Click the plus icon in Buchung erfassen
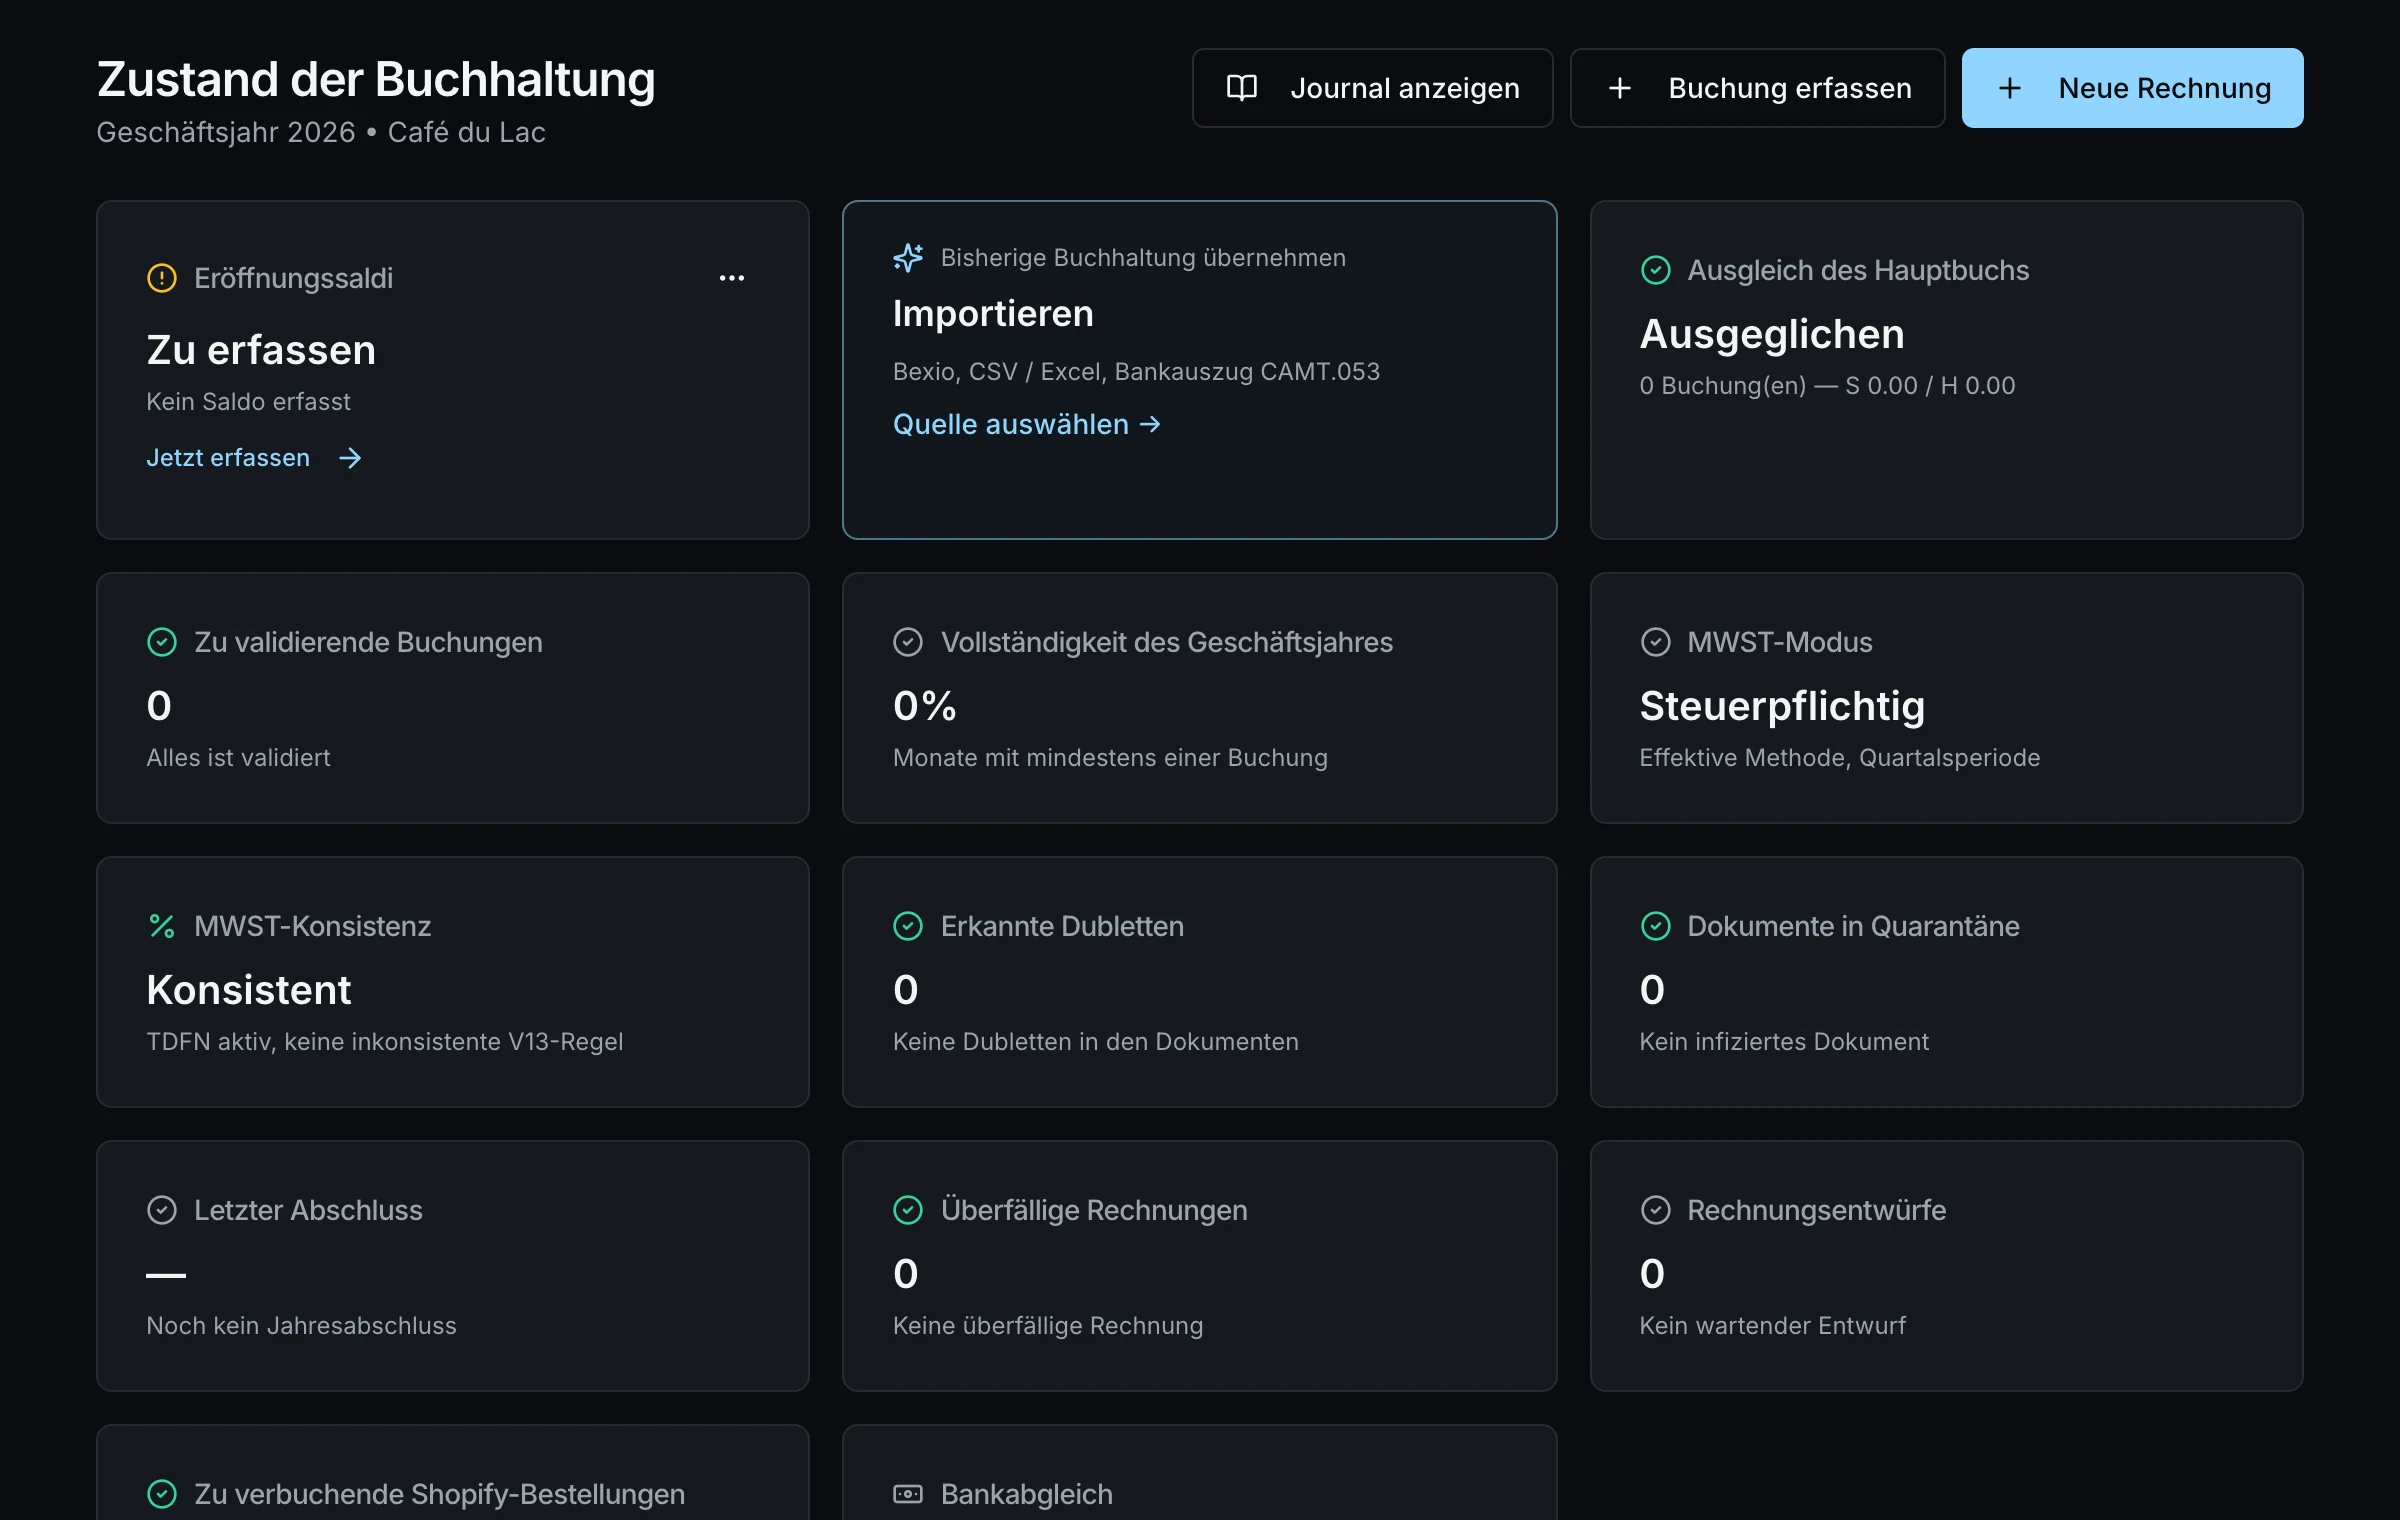This screenshot has height=1520, width=2400. [x=1620, y=88]
